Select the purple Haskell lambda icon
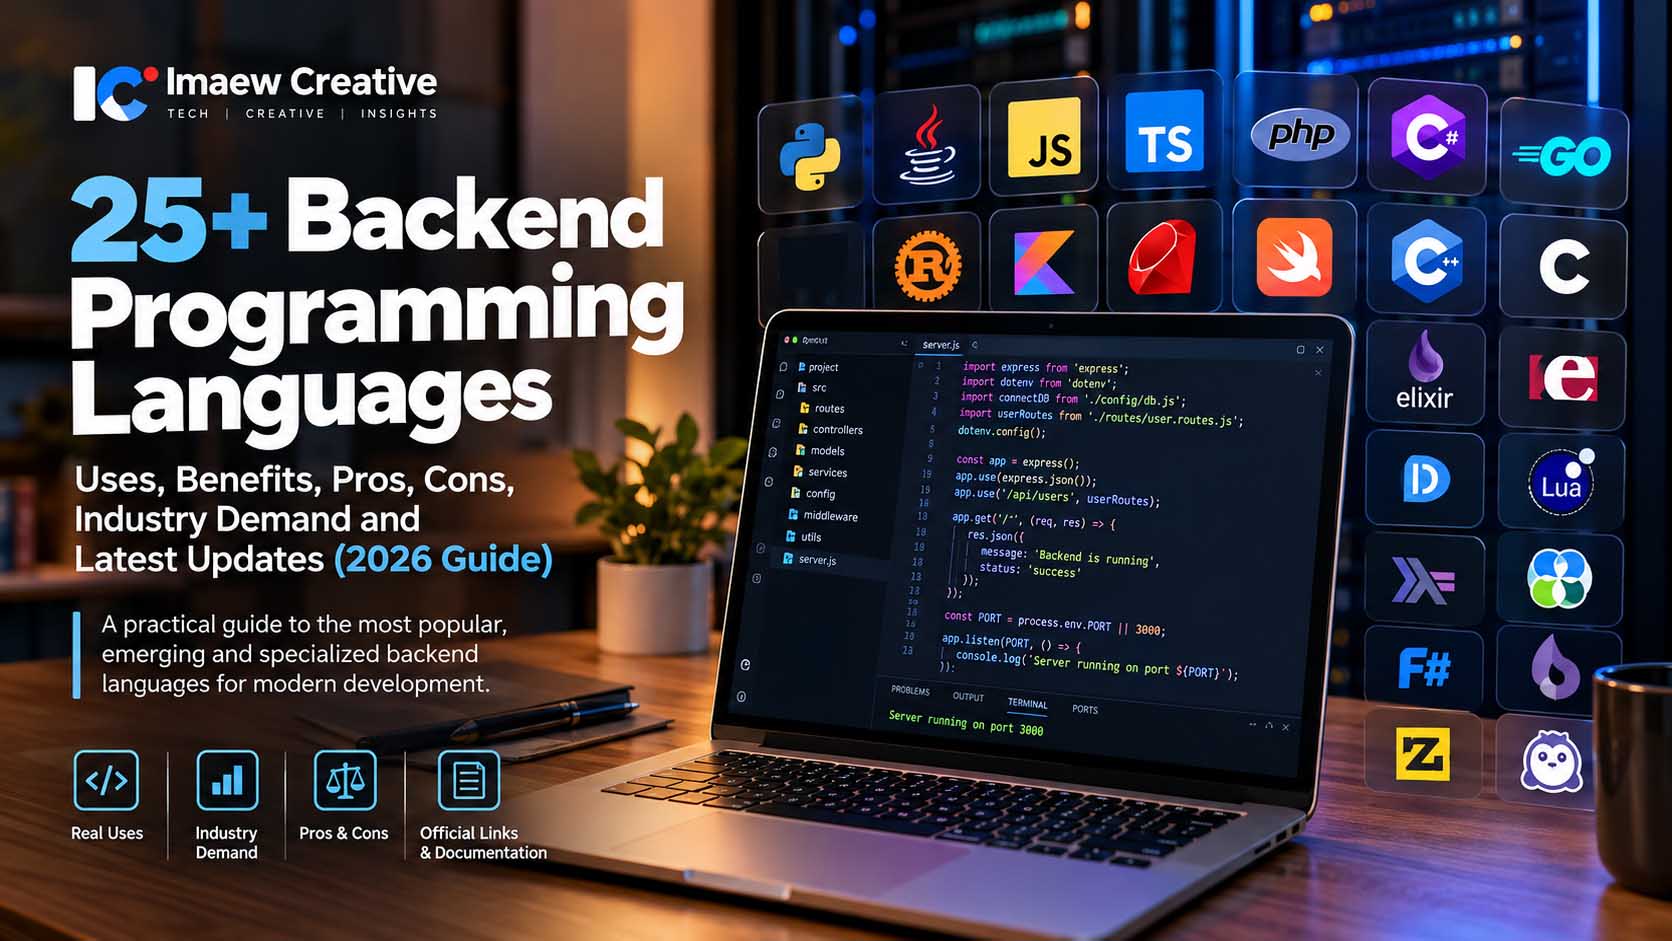Viewport: 1672px width, 941px height. coord(1423,581)
